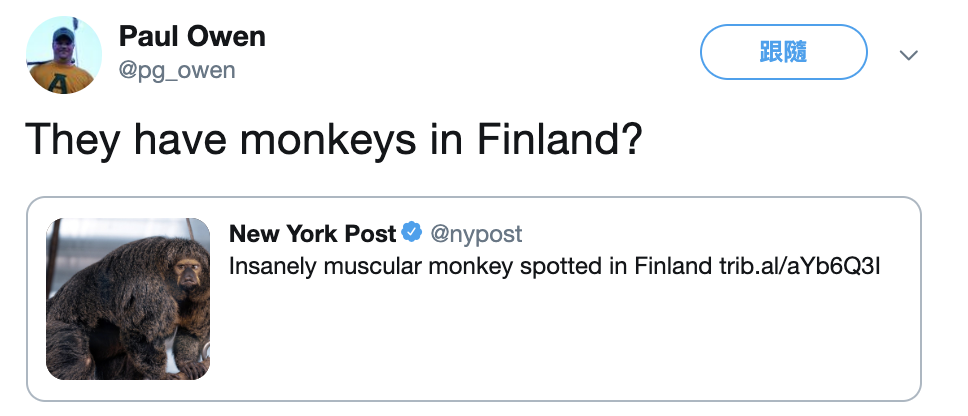Click the 跟隨 follow button
The width and height of the screenshot is (968, 416).
point(783,52)
